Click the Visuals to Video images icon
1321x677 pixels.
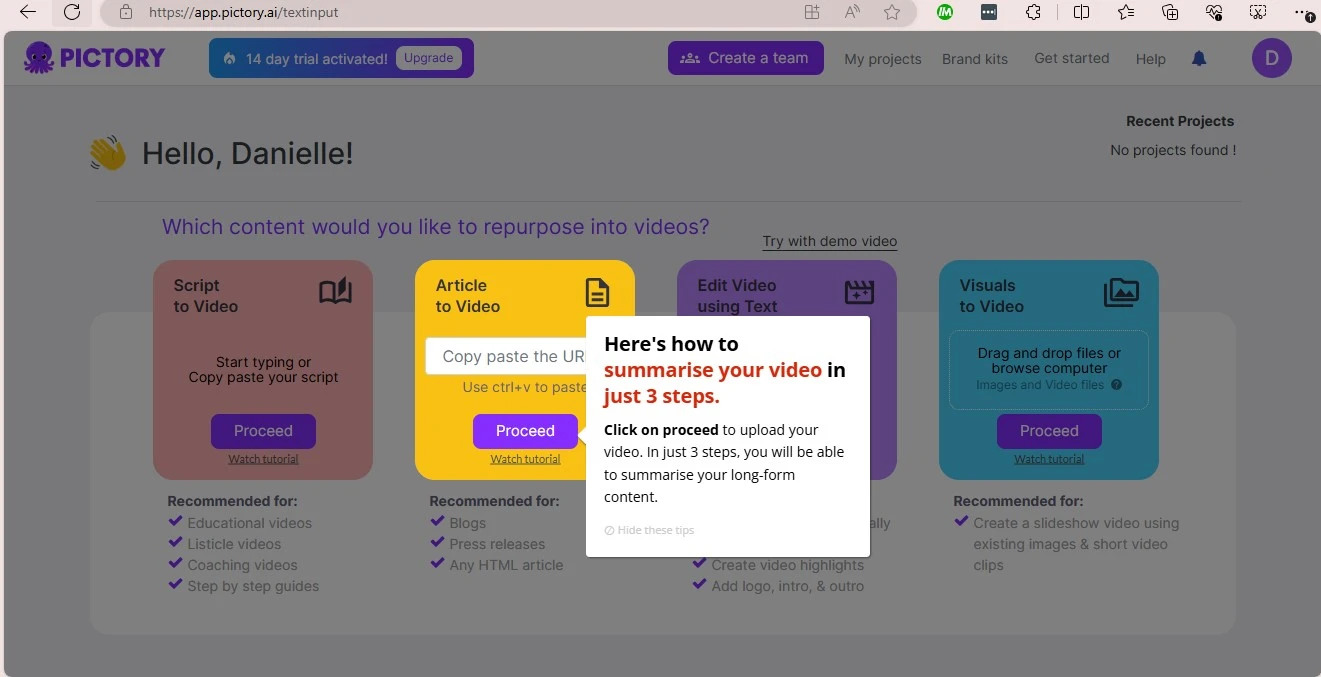click(x=1122, y=292)
